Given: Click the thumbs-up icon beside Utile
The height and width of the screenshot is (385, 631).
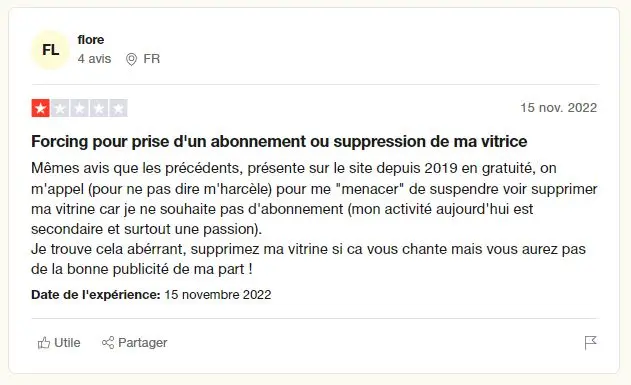Looking at the screenshot, I should coord(43,343).
